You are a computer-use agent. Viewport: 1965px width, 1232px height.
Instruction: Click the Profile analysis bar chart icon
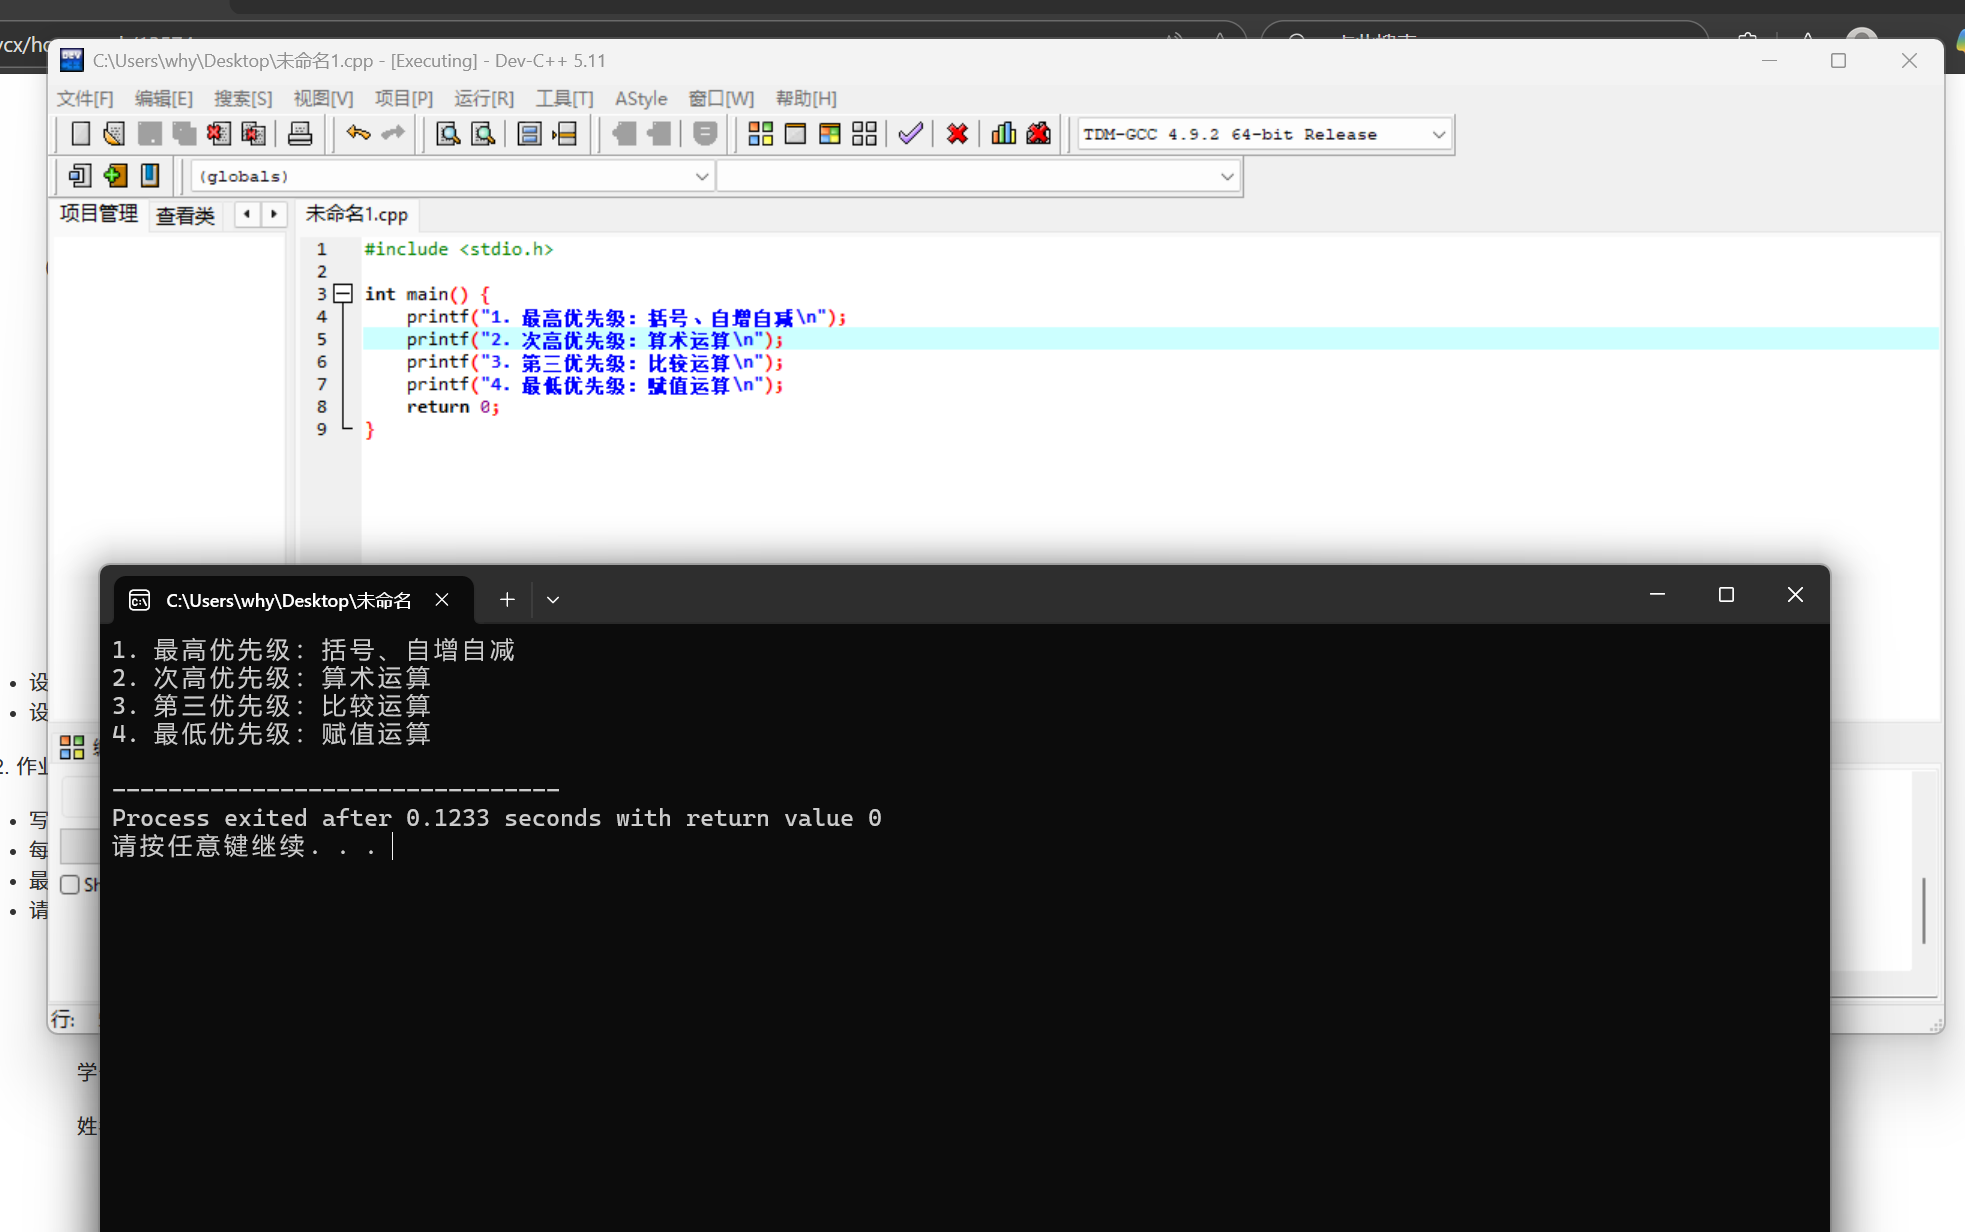[1003, 134]
